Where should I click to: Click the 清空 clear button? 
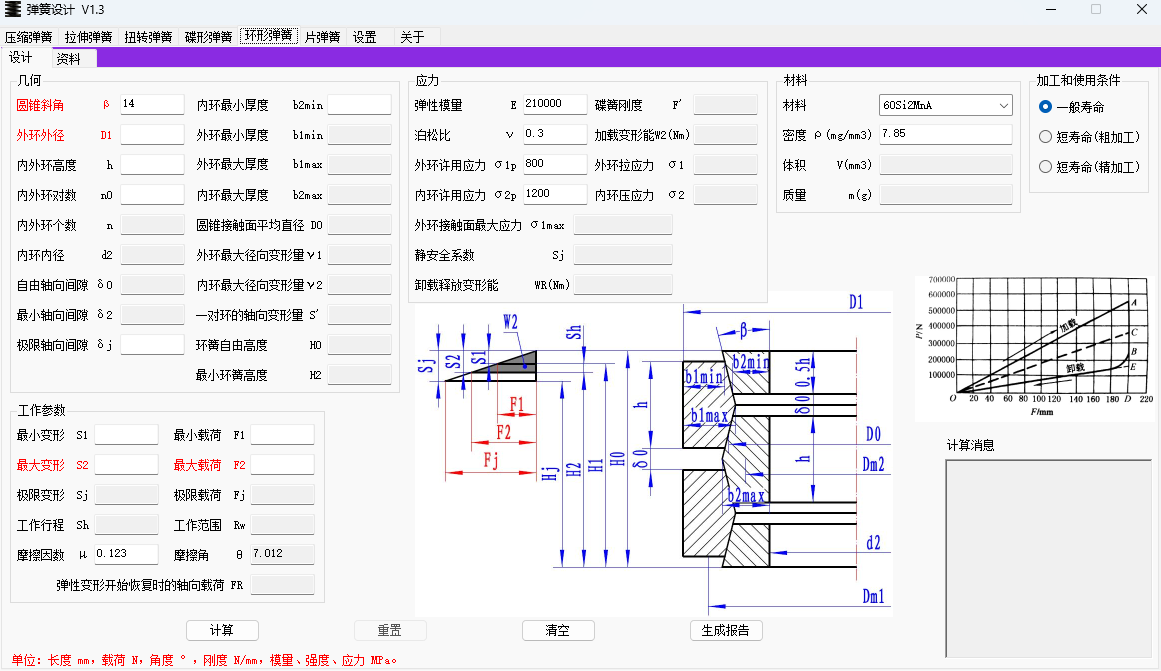pyautogui.click(x=558, y=630)
